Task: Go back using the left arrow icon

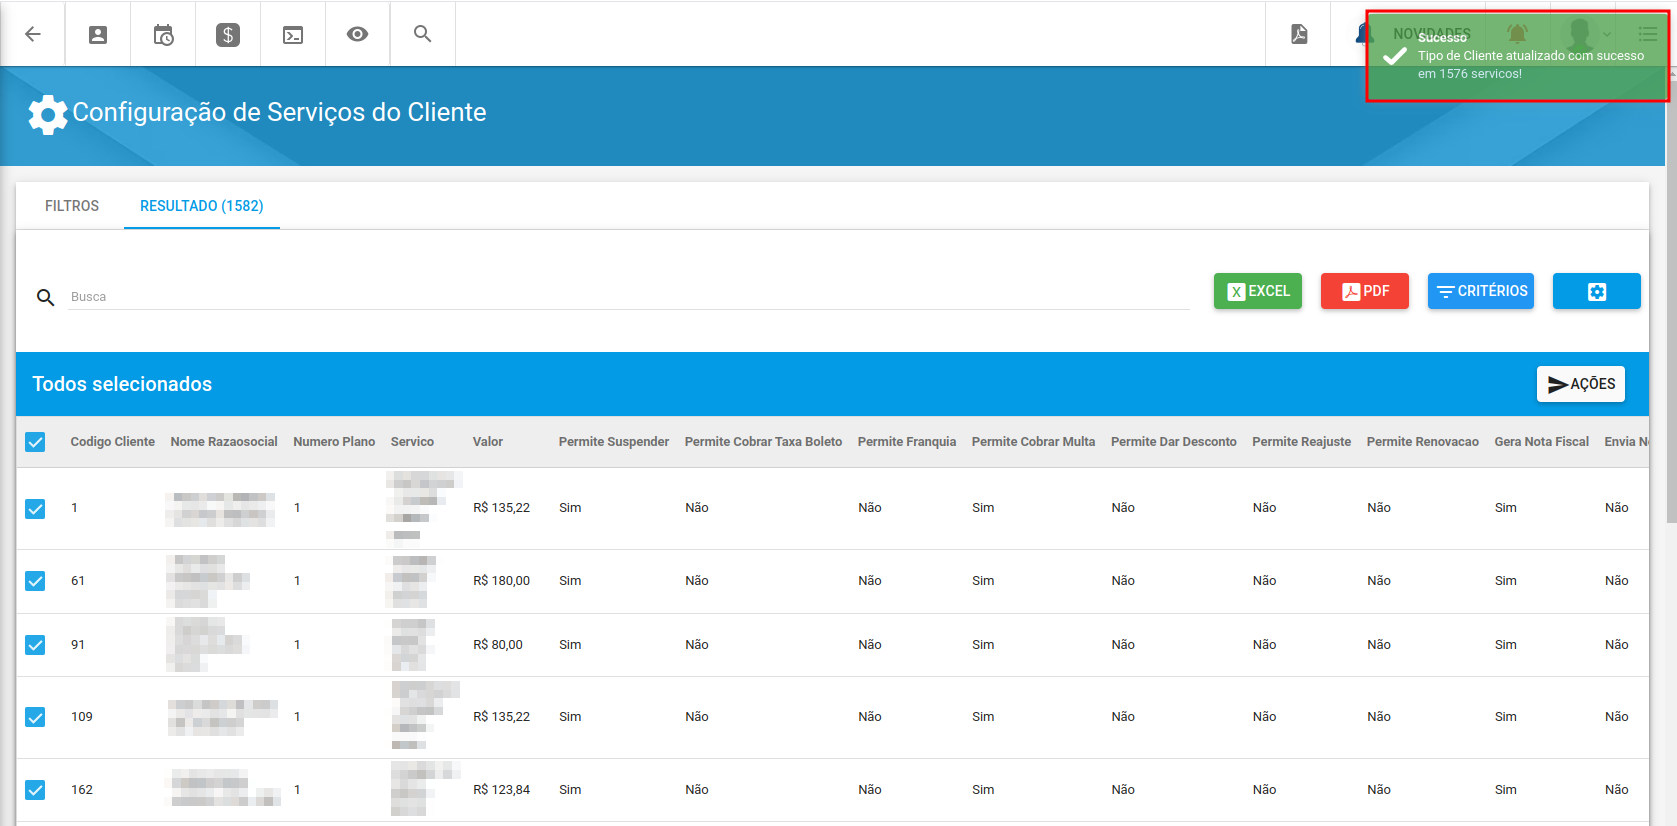Action: [33, 34]
